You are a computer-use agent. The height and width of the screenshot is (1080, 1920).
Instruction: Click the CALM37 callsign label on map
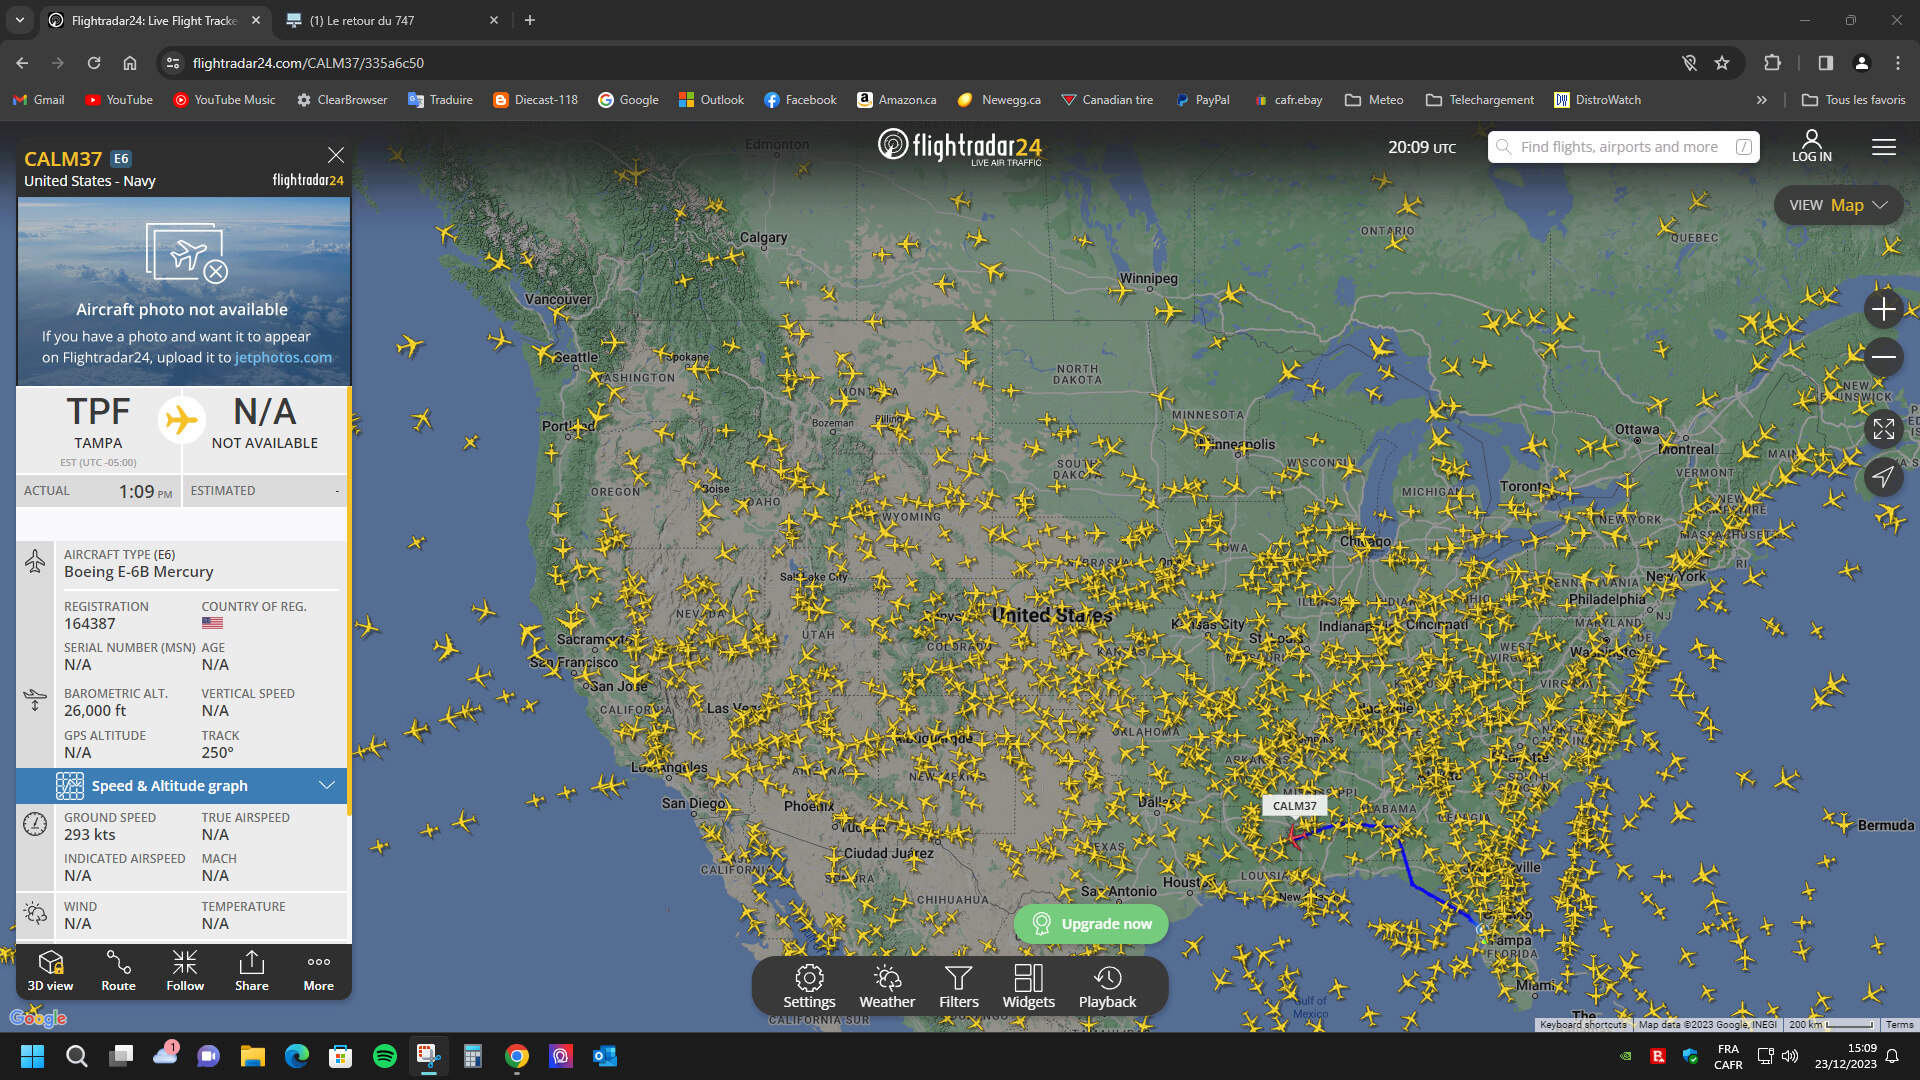[x=1294, y=806]
